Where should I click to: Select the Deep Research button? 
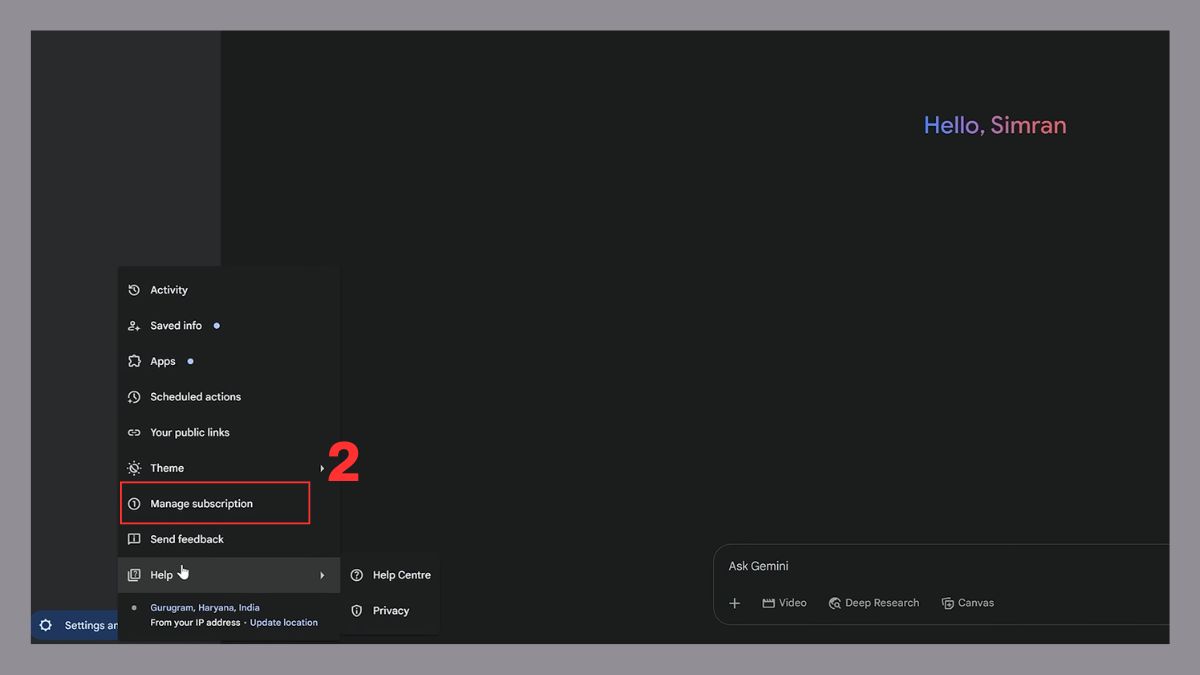point(874,603)
